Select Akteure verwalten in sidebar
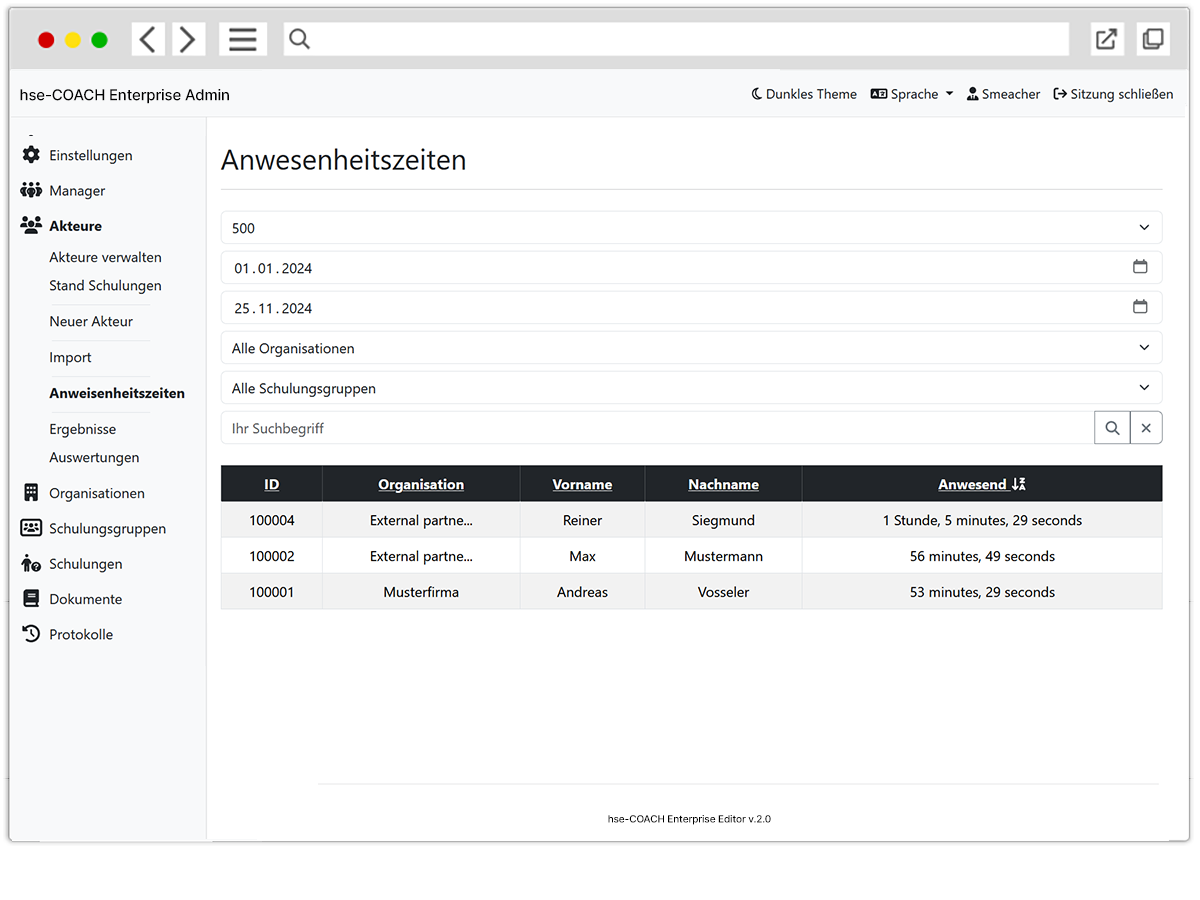The width and height of the screenshot is (1200, 900). (105, 257)
